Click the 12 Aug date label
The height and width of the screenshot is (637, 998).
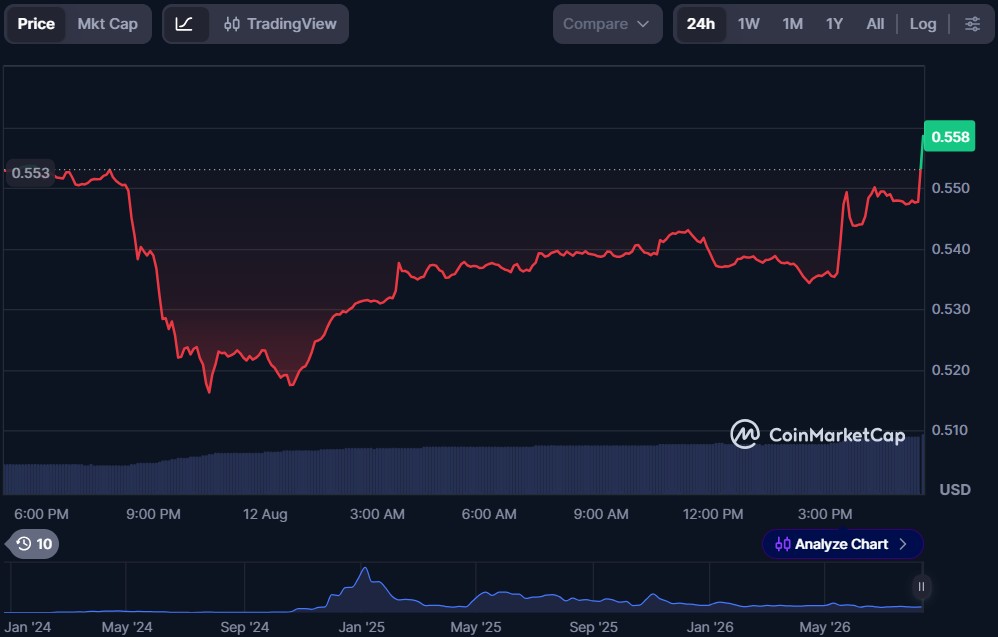pyautogui.click(x=265, y=514)
